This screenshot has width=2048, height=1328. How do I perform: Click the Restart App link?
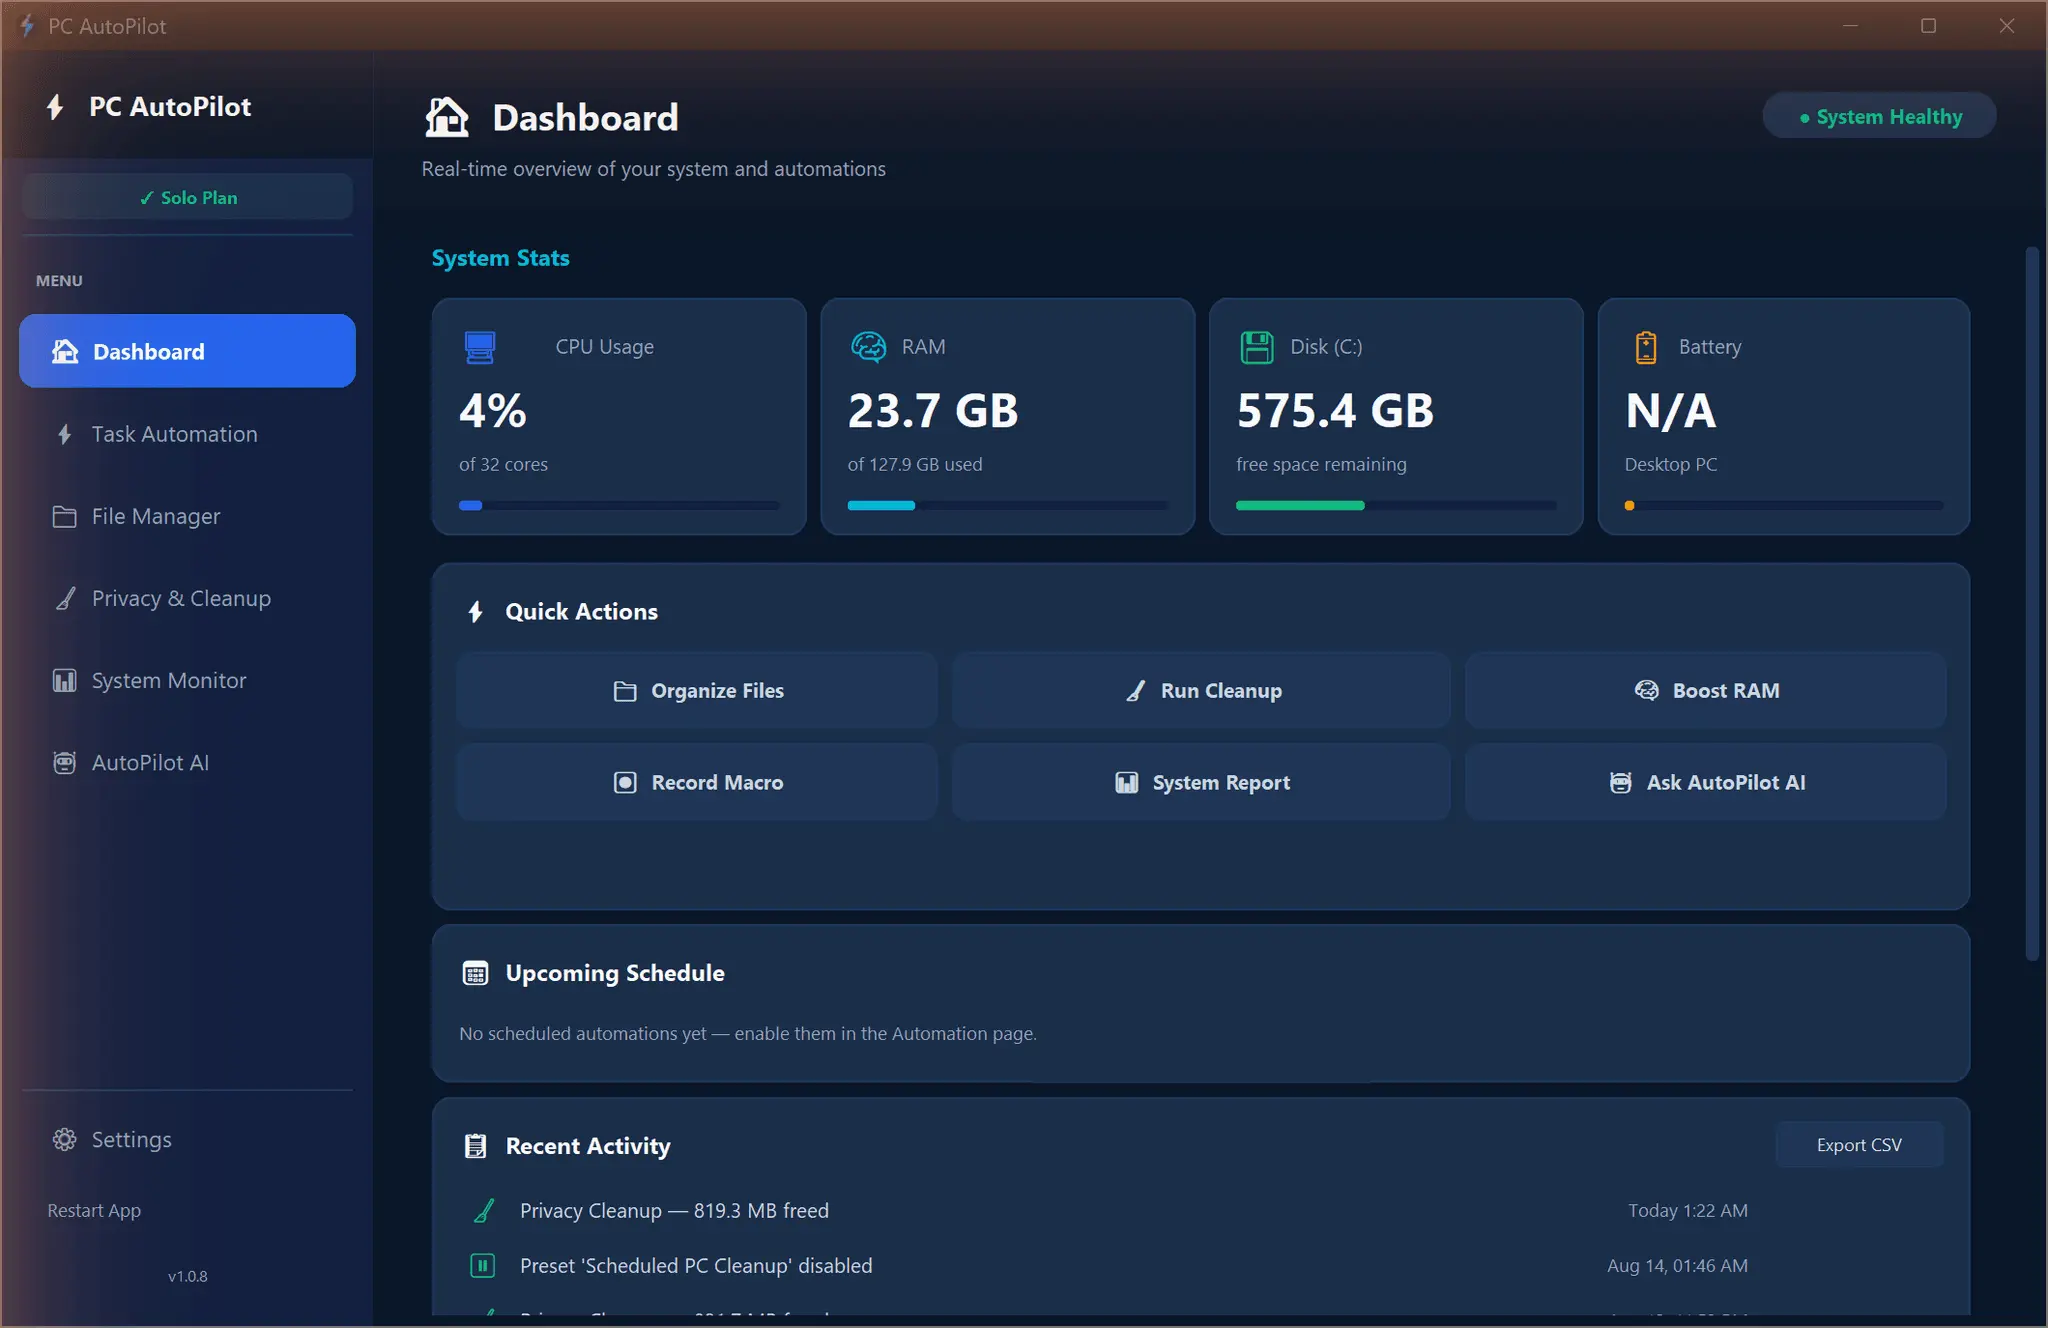94,1211
